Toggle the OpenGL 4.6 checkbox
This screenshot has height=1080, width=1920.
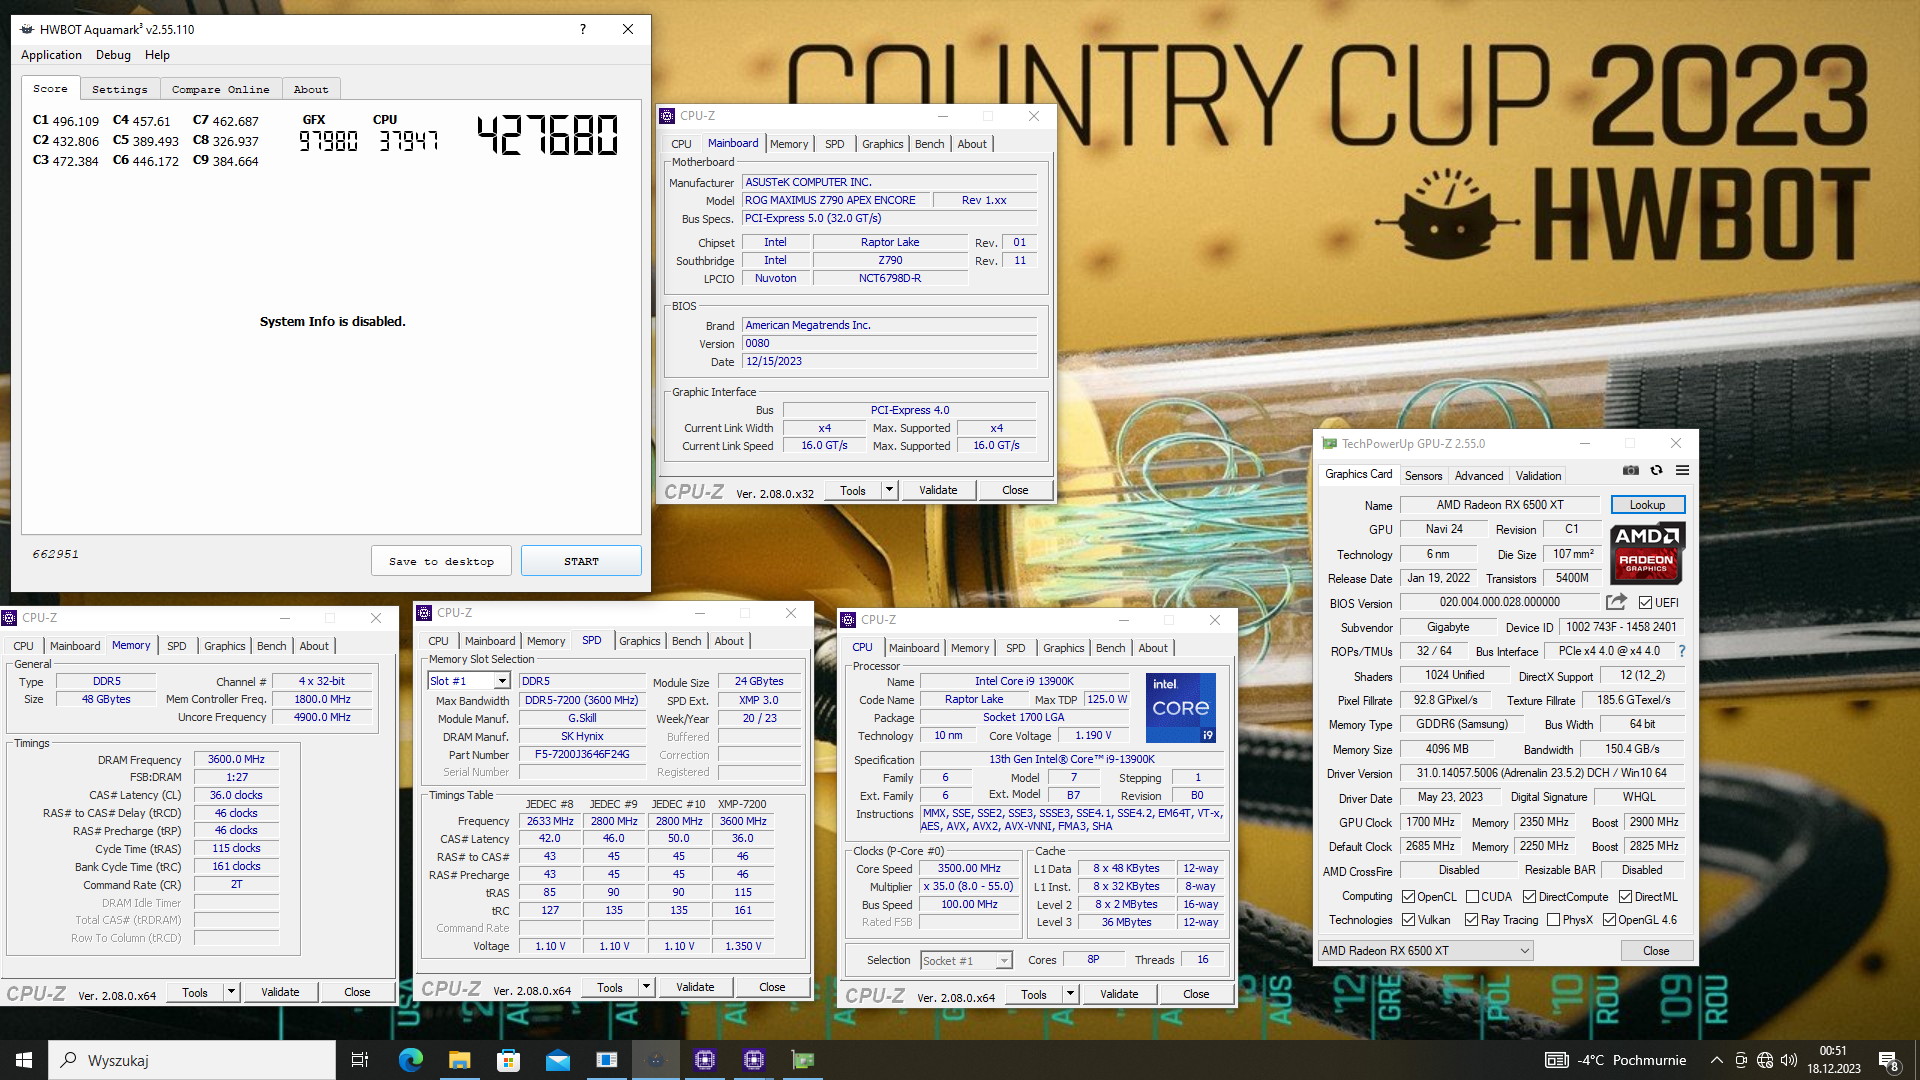pyautogui.click(x=1609, y=920)
